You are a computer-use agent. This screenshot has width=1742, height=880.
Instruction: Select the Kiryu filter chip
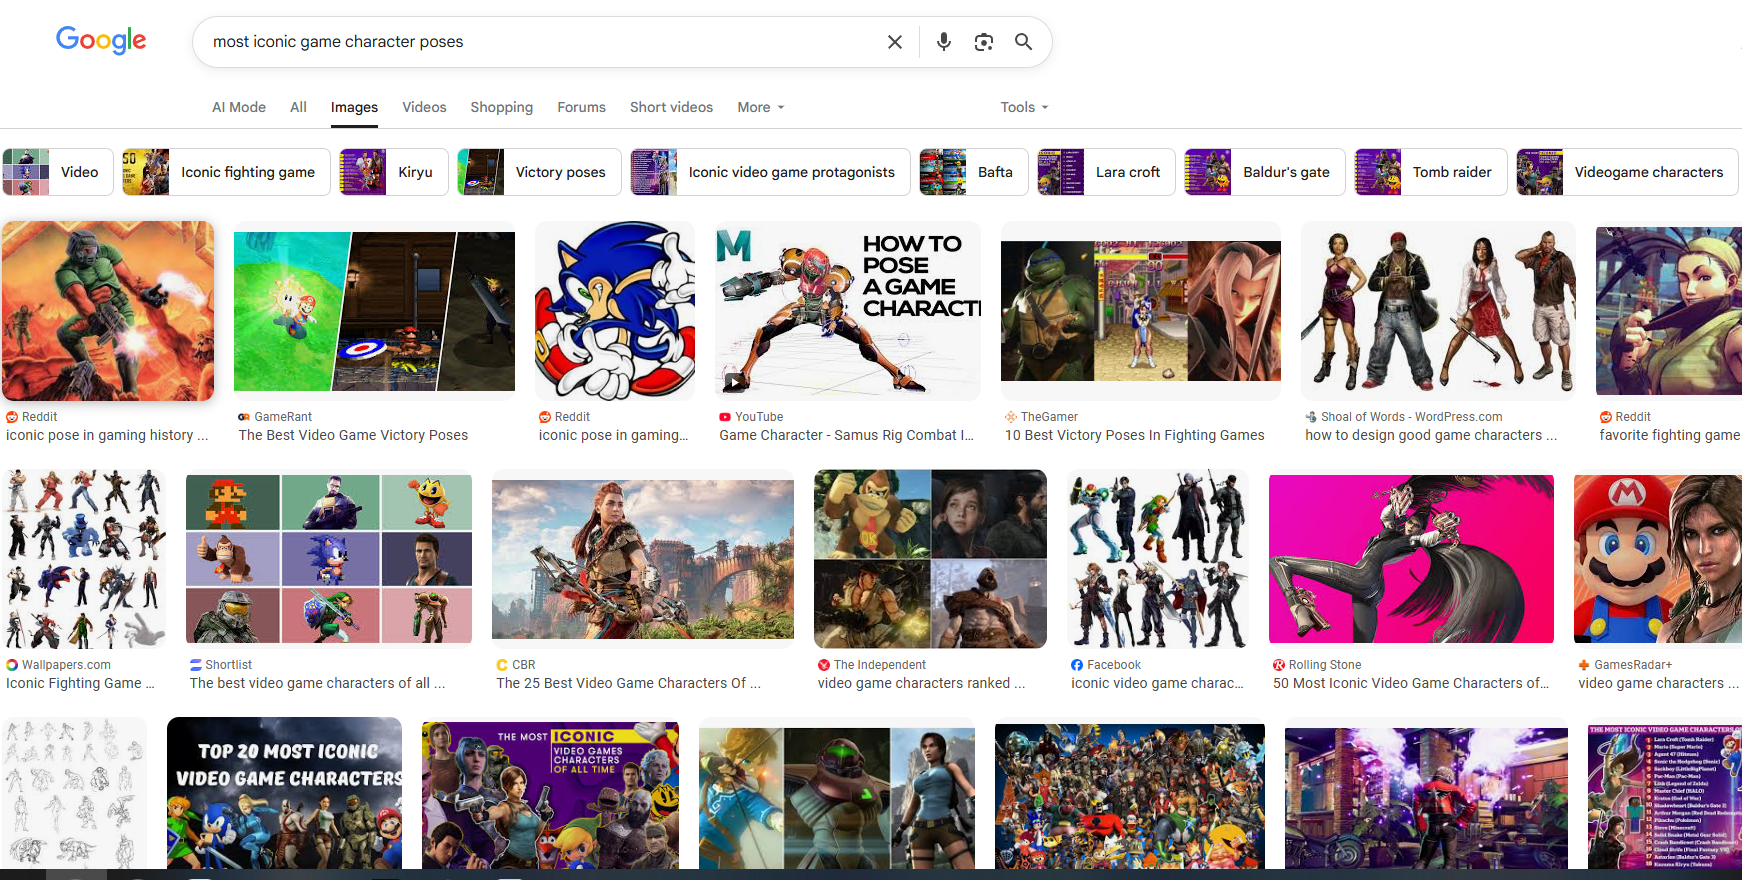(394, 172)
